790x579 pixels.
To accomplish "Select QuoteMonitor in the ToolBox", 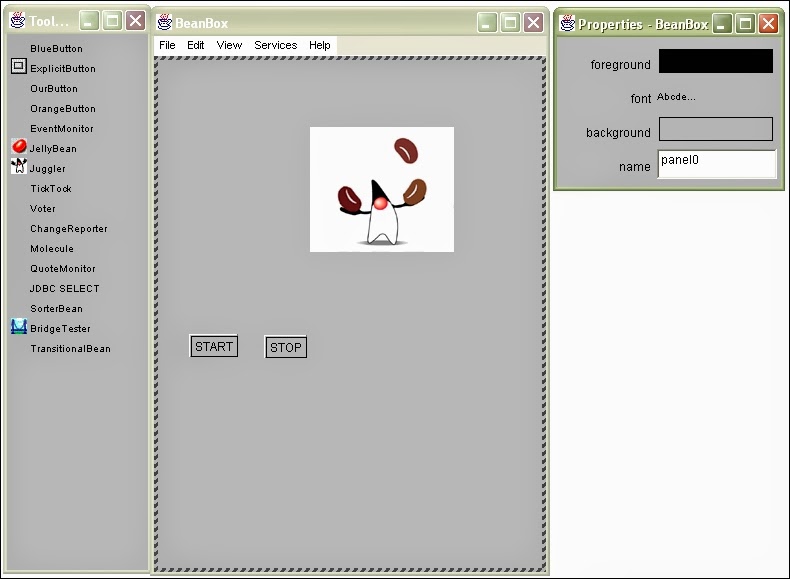I will 63,269.
